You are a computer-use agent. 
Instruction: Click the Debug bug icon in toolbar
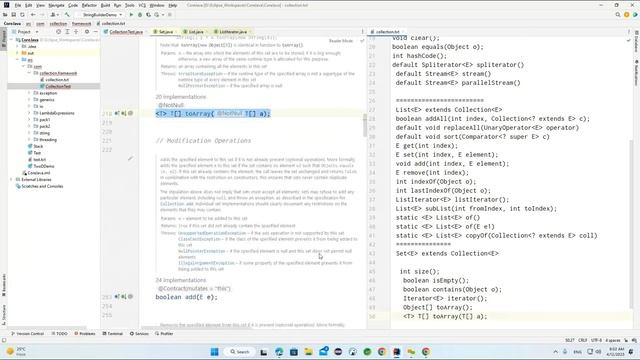(140, 15)
